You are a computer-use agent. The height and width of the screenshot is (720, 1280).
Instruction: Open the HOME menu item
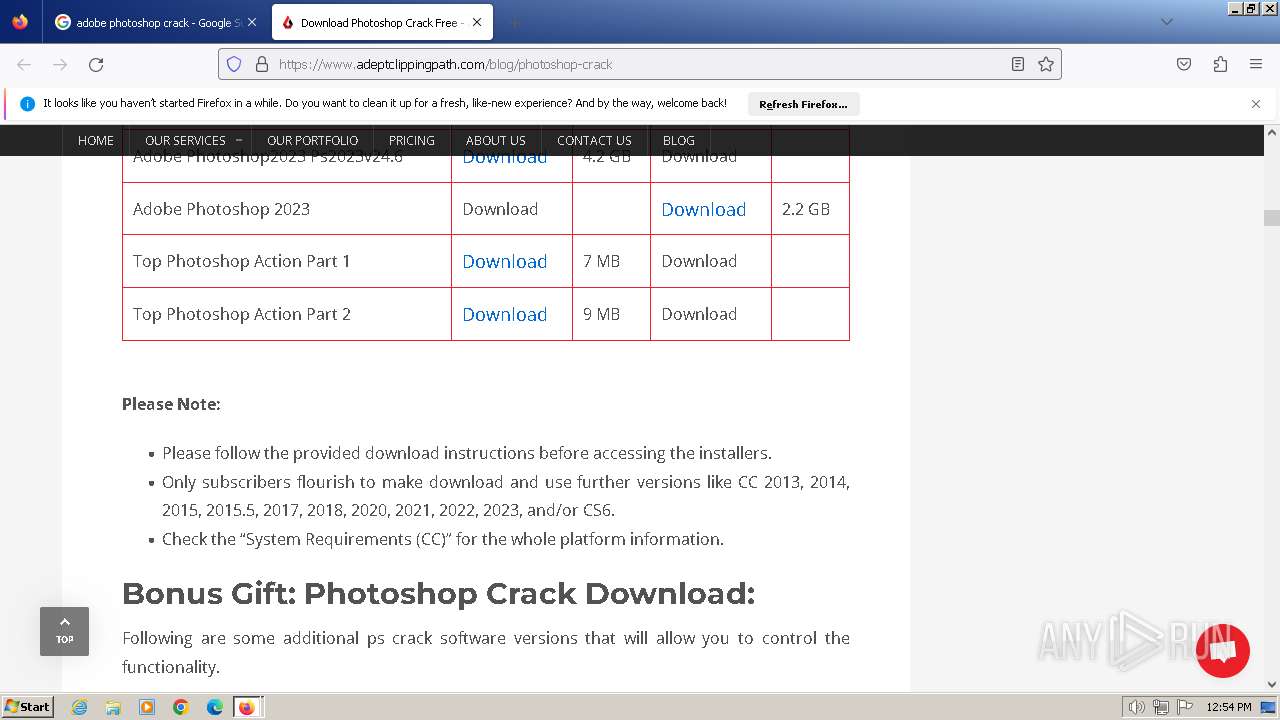(x=96, y=140)
